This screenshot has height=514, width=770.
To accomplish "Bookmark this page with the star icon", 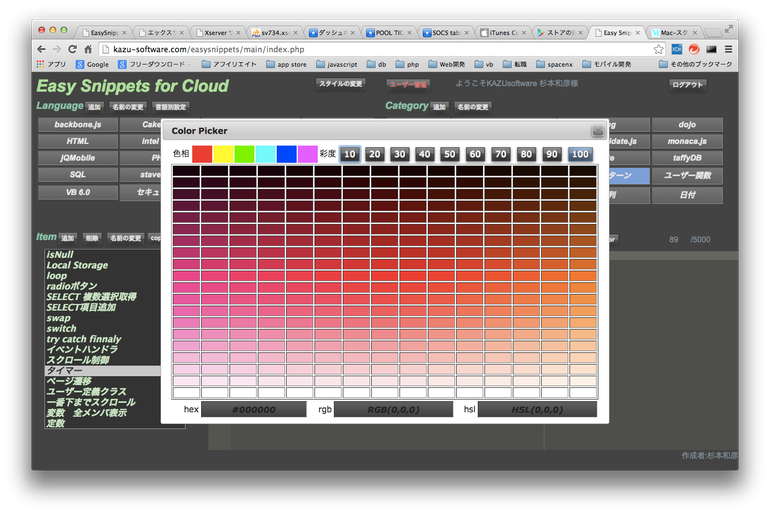I will point(659,49).
